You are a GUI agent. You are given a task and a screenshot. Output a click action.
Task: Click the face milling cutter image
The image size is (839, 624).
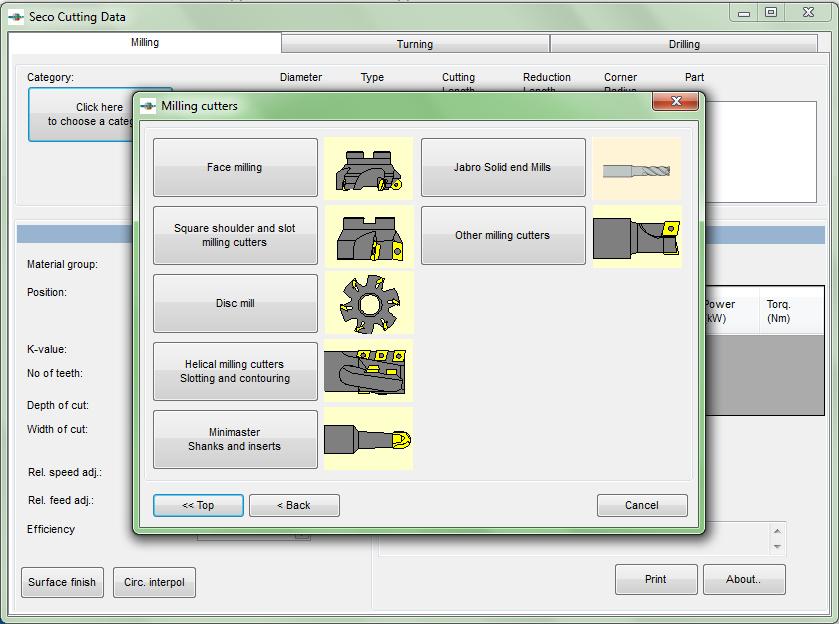(369, 168)
